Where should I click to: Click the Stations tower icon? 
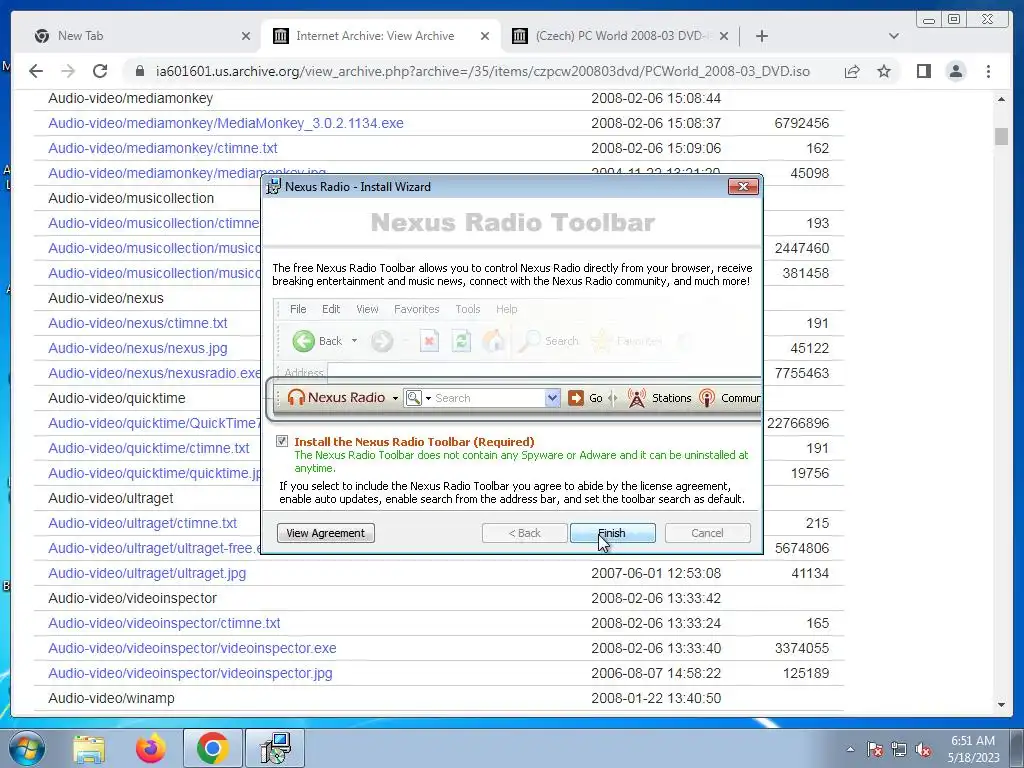637,397
